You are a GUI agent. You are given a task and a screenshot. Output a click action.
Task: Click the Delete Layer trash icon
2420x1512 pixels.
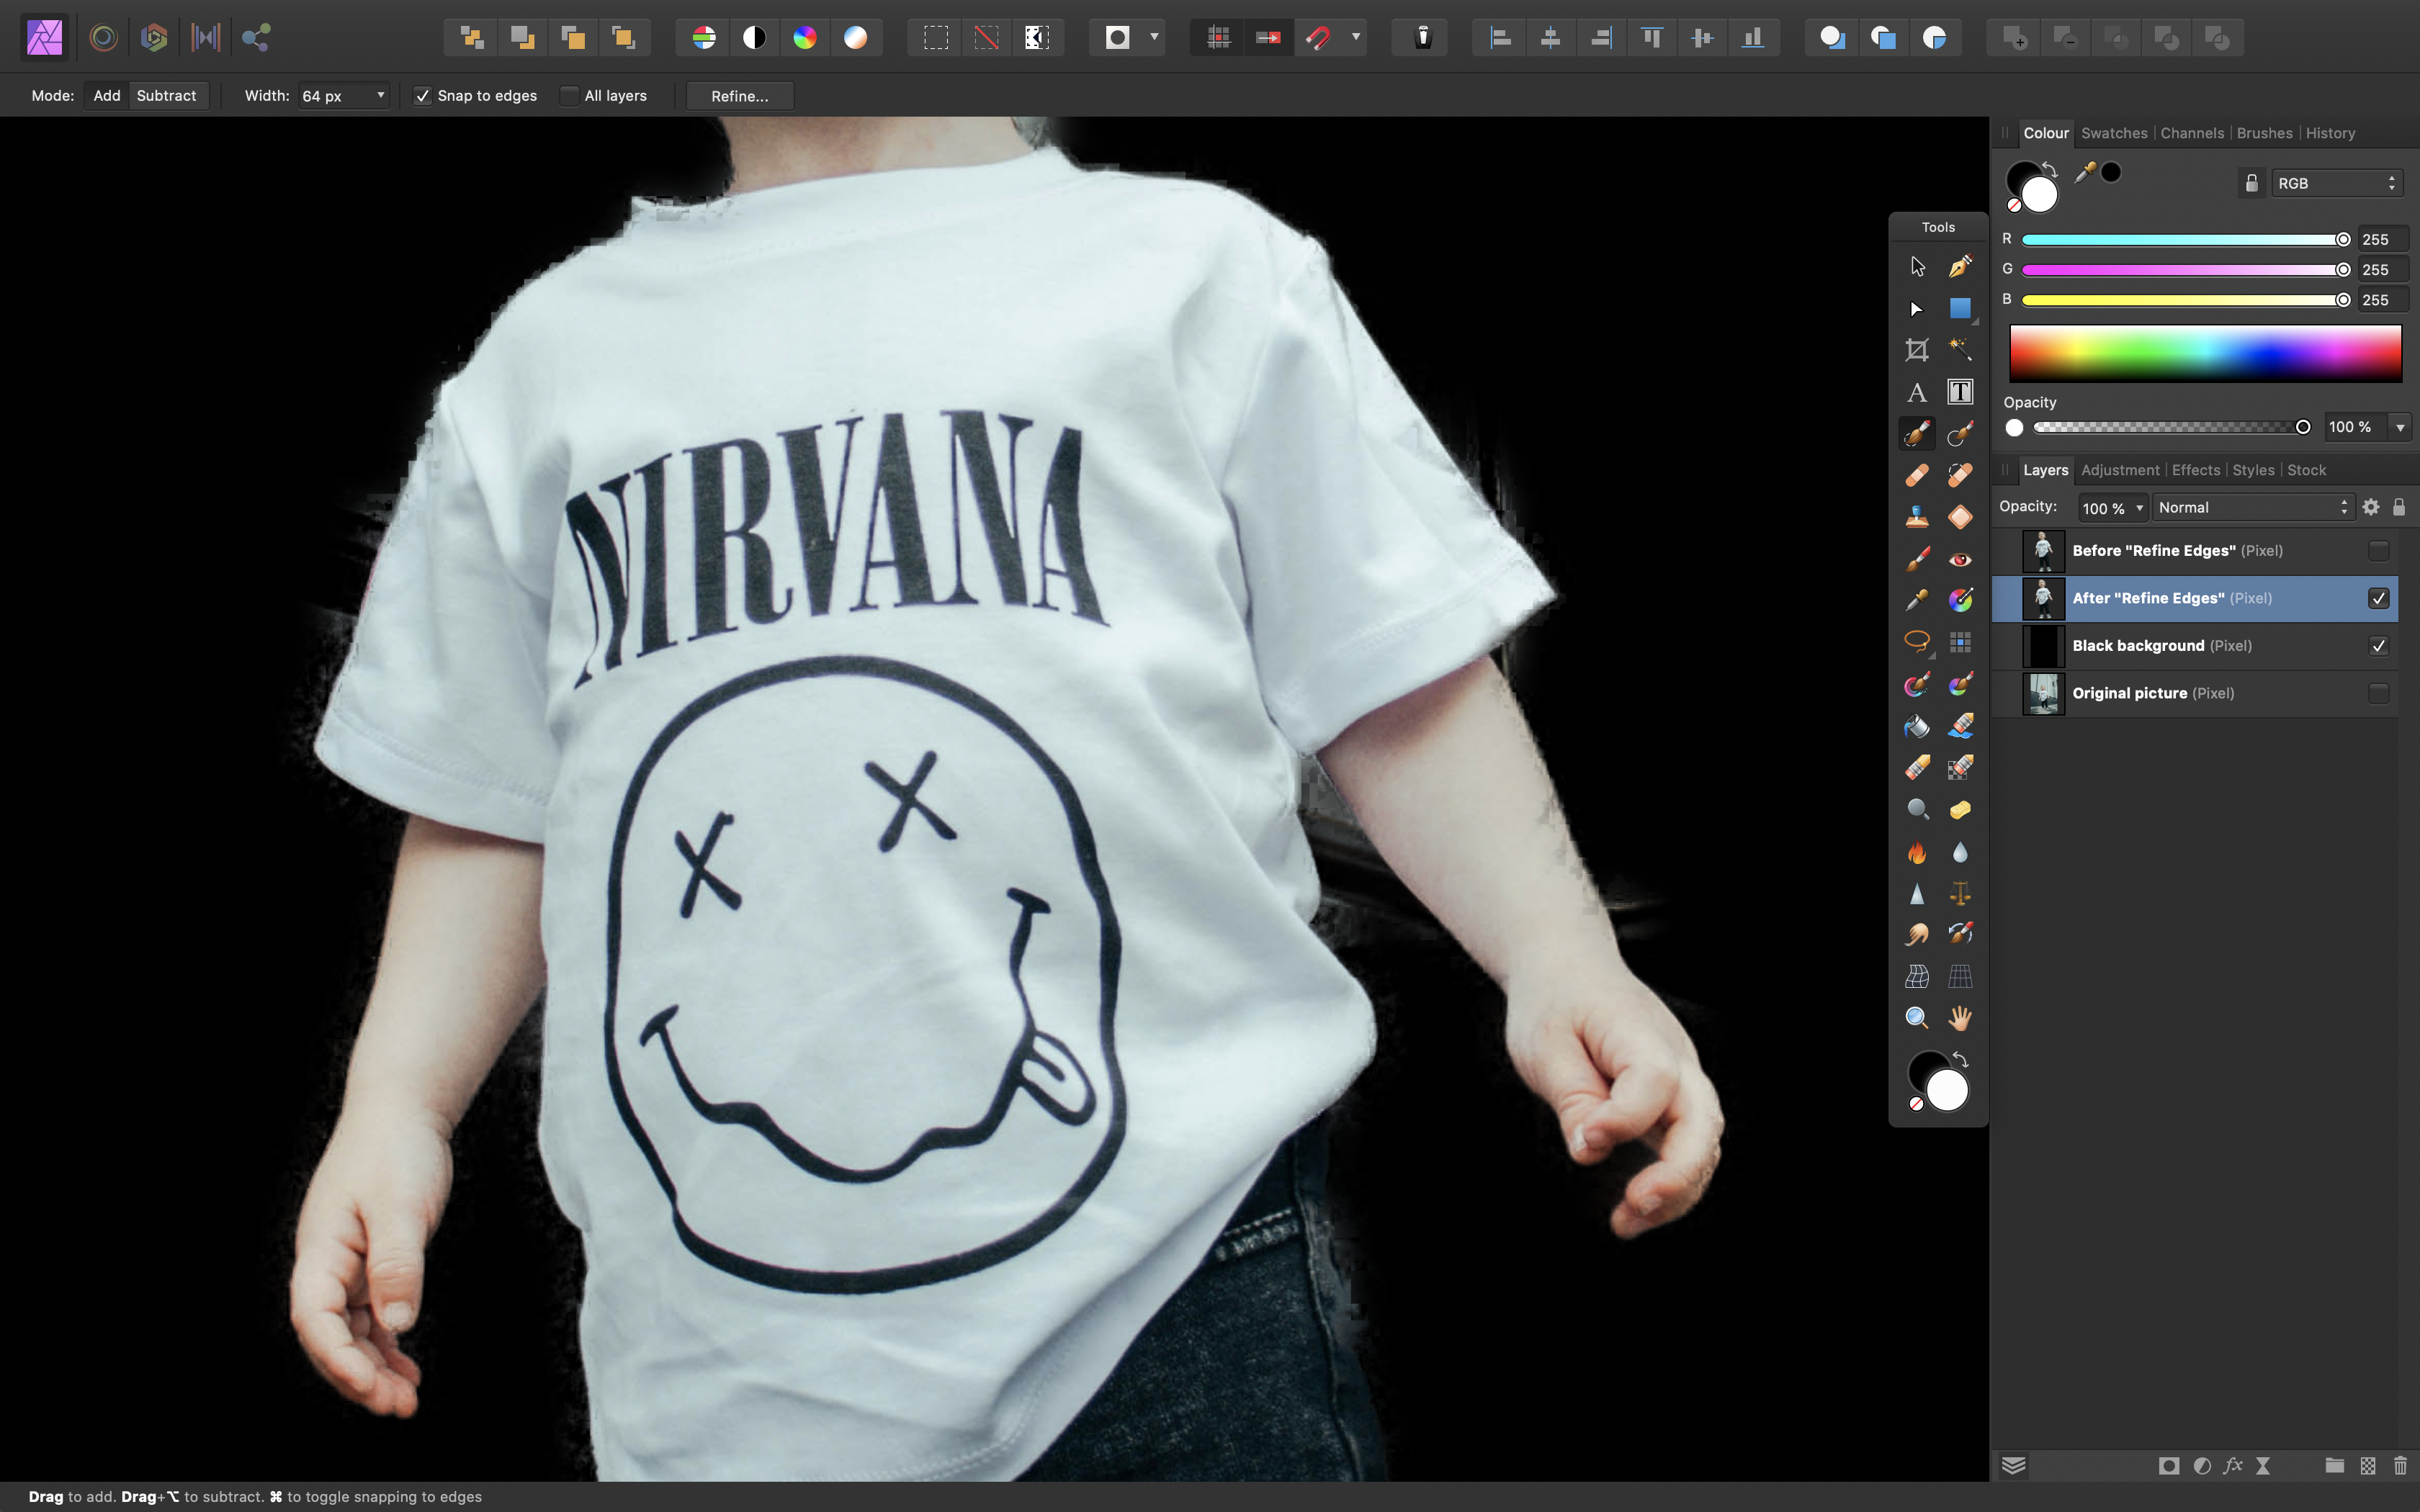coord(2400,1466)
